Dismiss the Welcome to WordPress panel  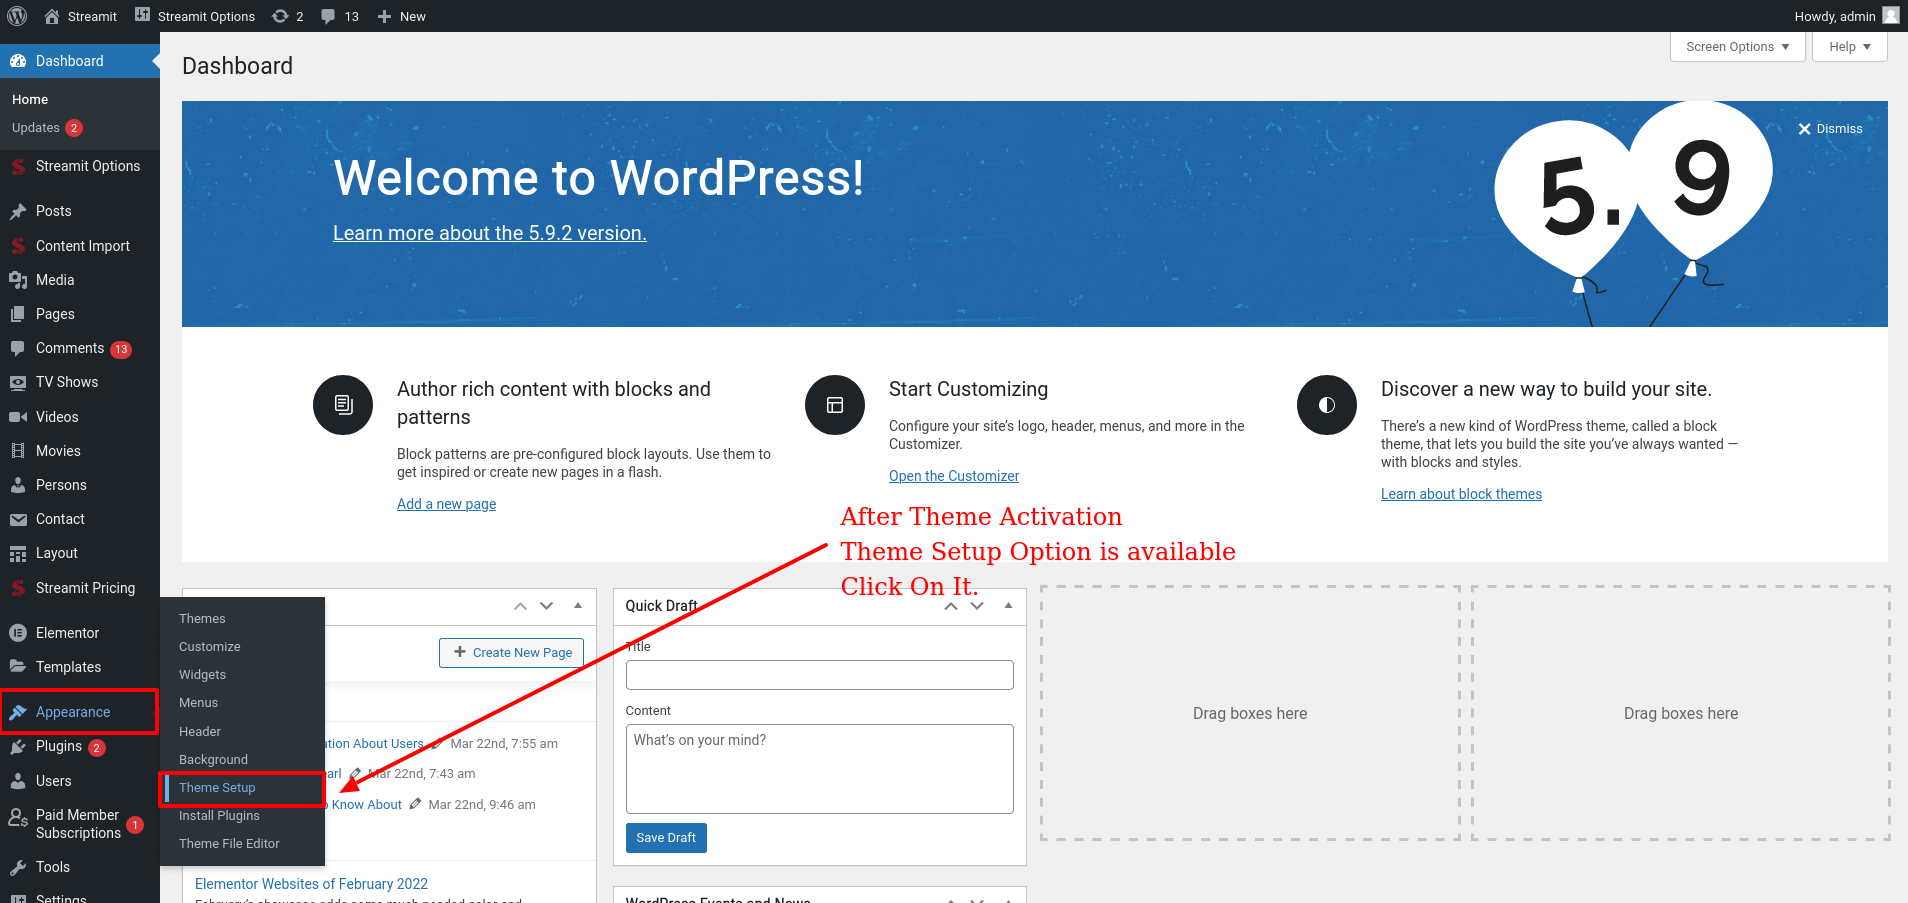point(1830,129)
